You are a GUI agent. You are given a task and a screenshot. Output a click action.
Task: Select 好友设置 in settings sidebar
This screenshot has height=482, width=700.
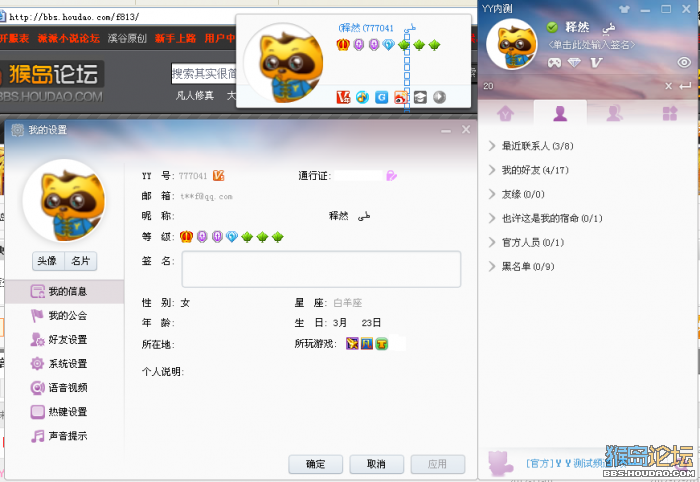pyautogui.click(x=64, y=340)
